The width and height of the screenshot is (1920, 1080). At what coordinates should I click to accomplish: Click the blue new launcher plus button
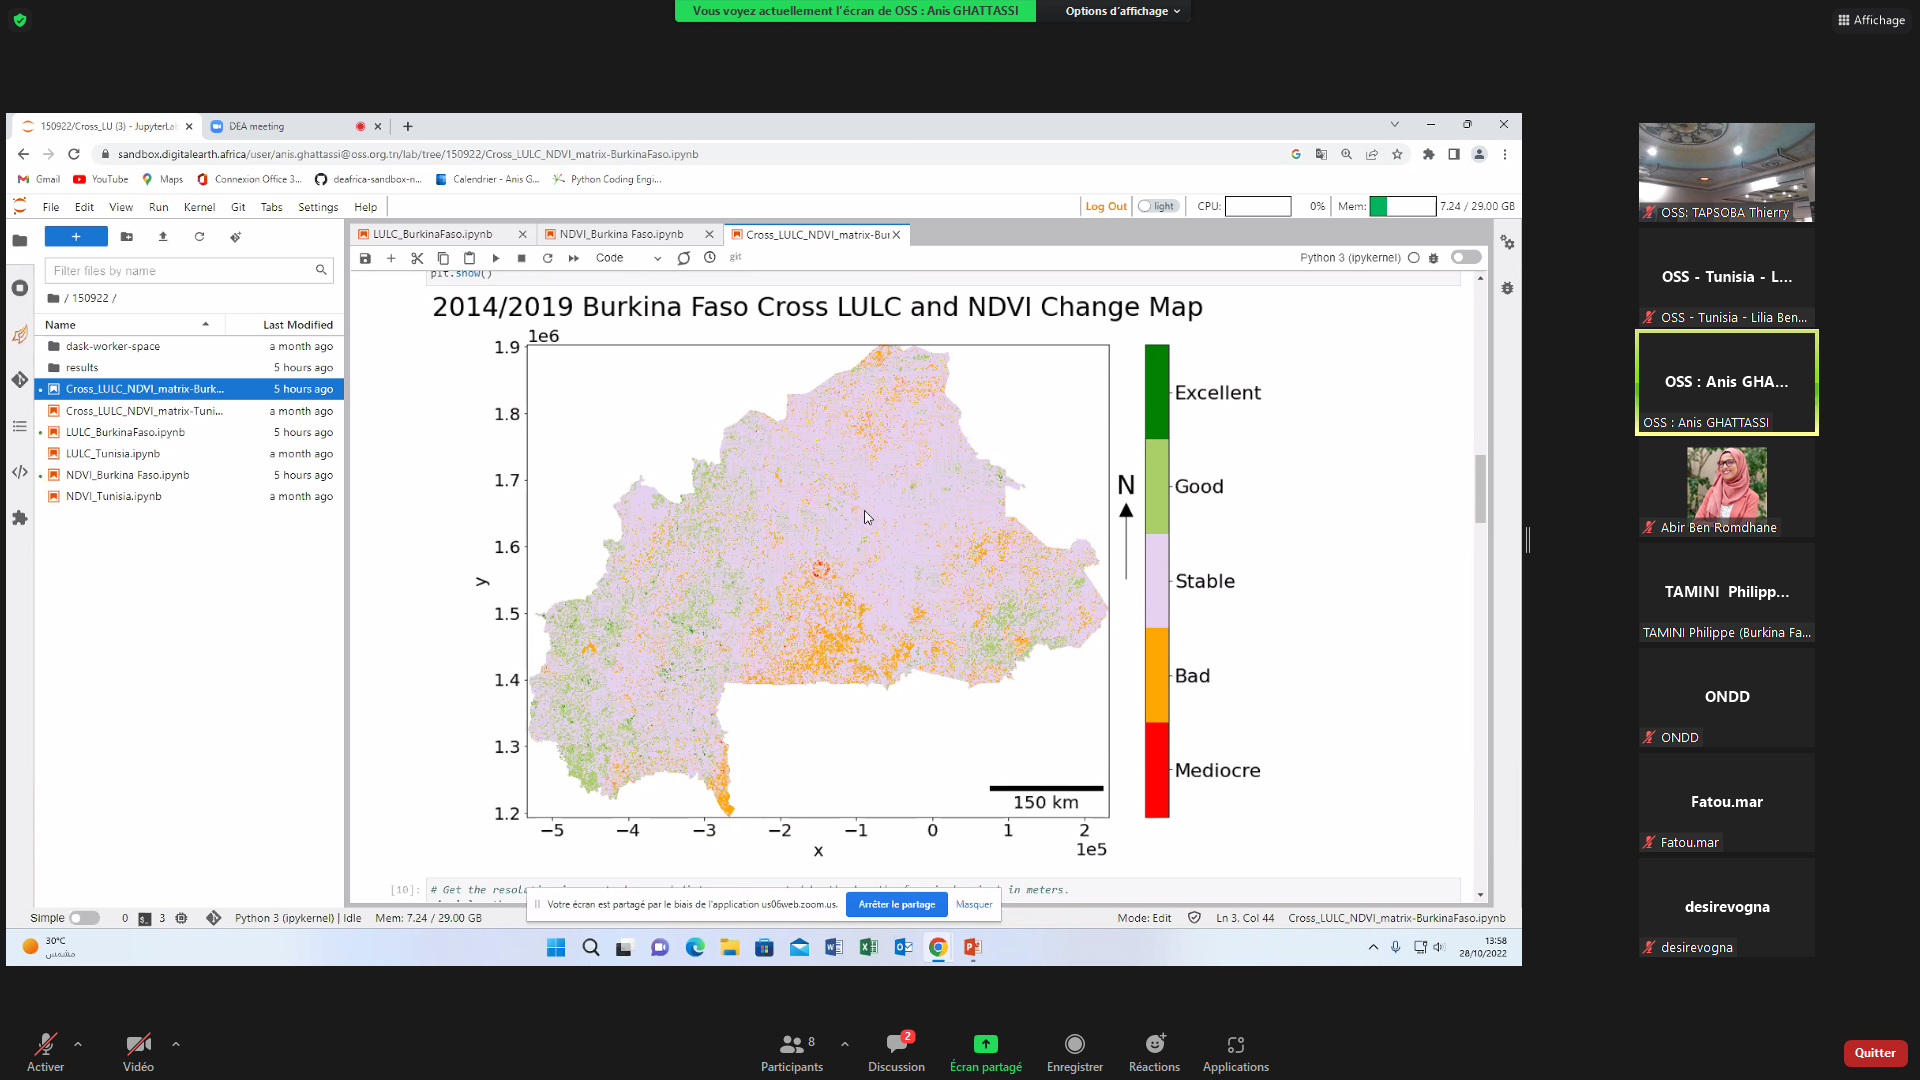pos(76,237)
